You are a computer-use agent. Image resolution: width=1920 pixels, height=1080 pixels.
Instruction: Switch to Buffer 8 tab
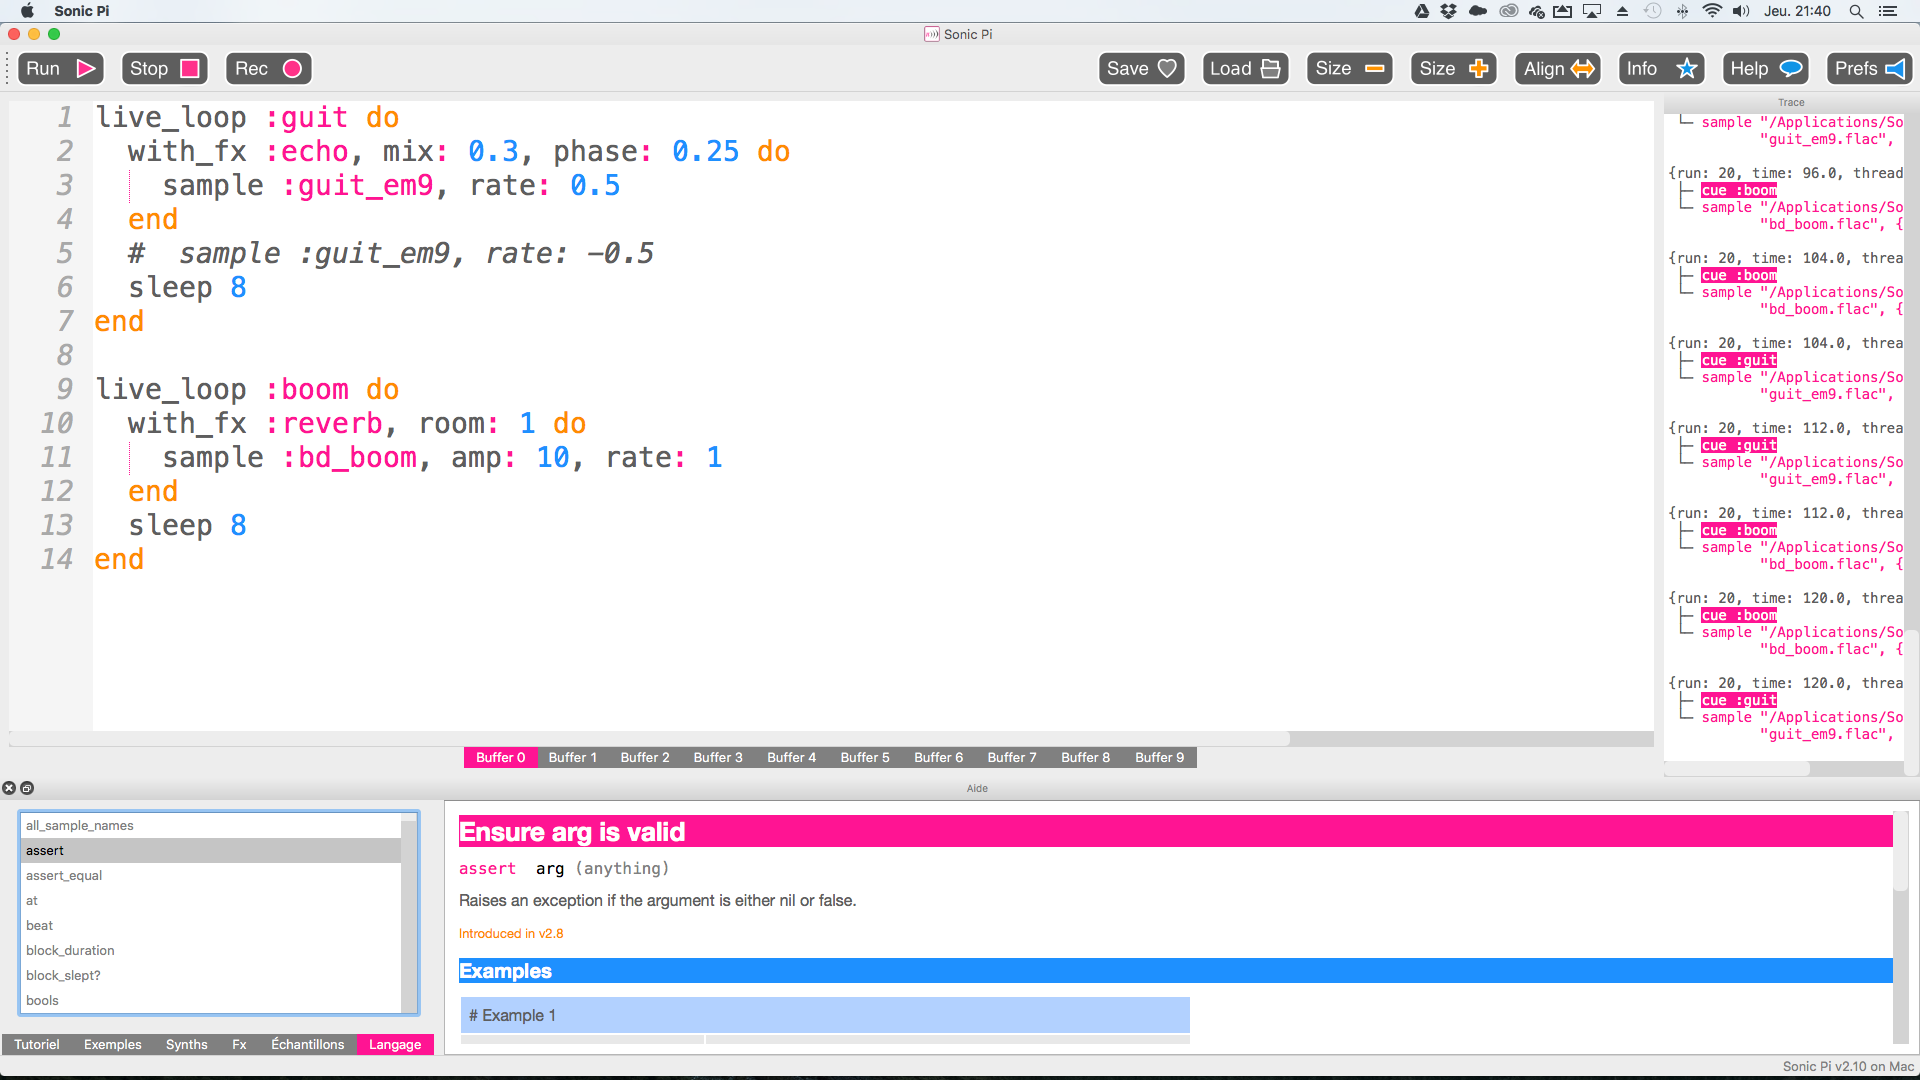tap(1086, 757)
